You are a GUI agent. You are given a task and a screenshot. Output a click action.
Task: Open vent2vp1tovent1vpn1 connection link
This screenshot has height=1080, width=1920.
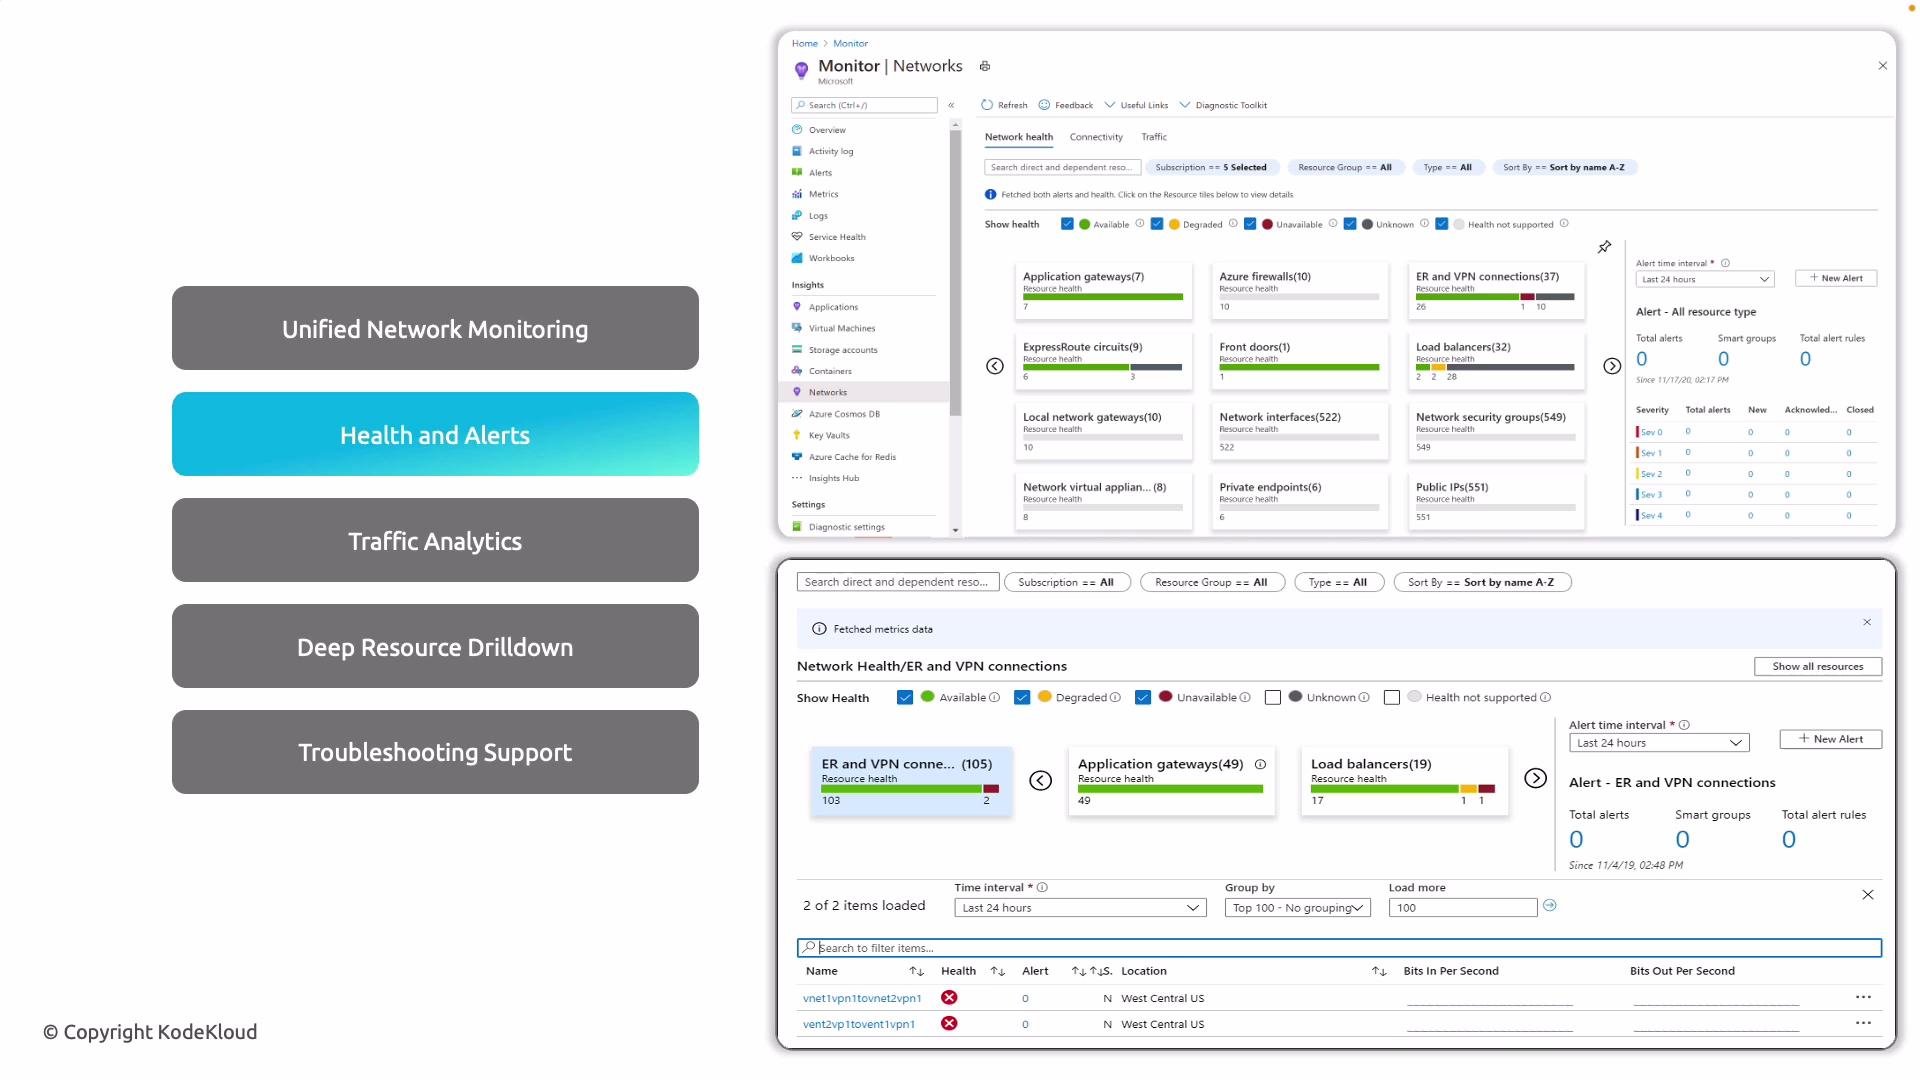[859, 1024]
